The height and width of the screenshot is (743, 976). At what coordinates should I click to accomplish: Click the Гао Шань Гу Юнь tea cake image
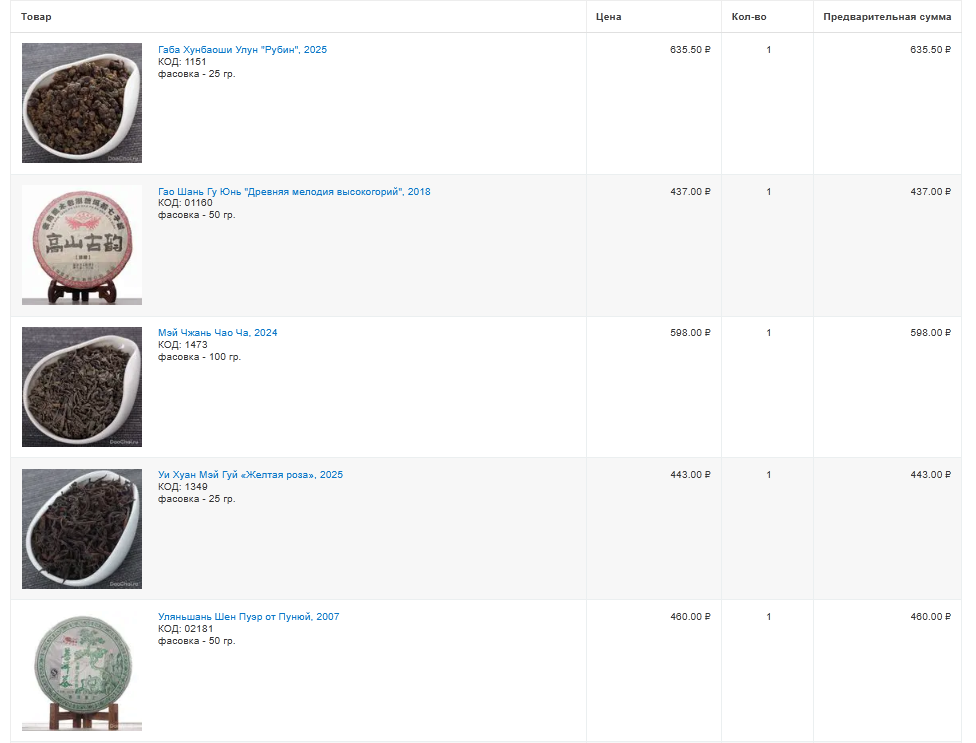tap(82, 245)
